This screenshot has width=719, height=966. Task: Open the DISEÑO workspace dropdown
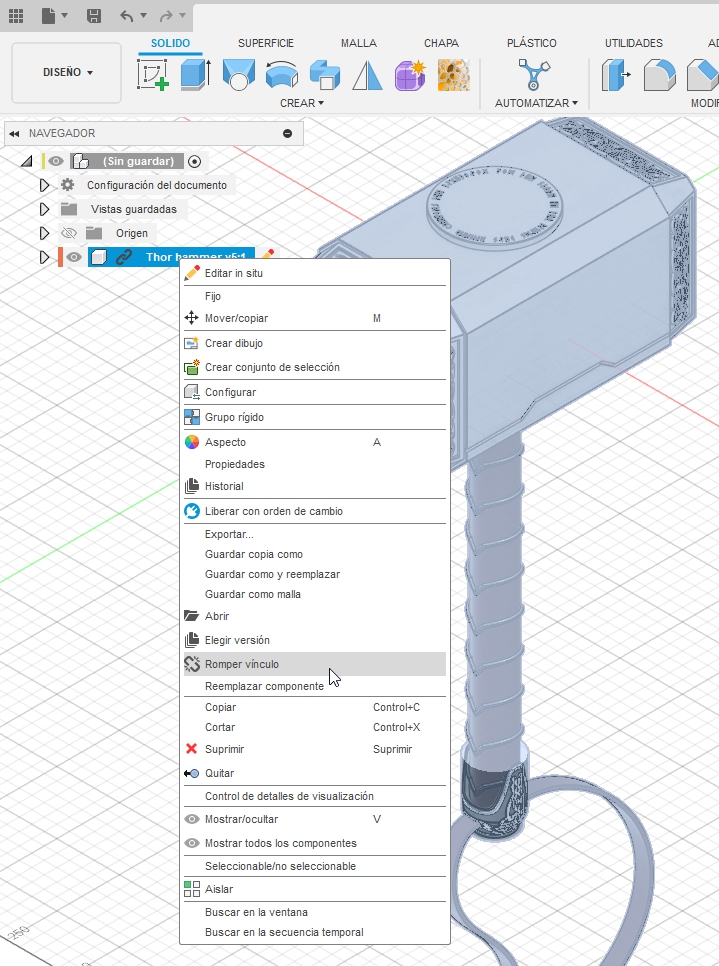[67, 72]
